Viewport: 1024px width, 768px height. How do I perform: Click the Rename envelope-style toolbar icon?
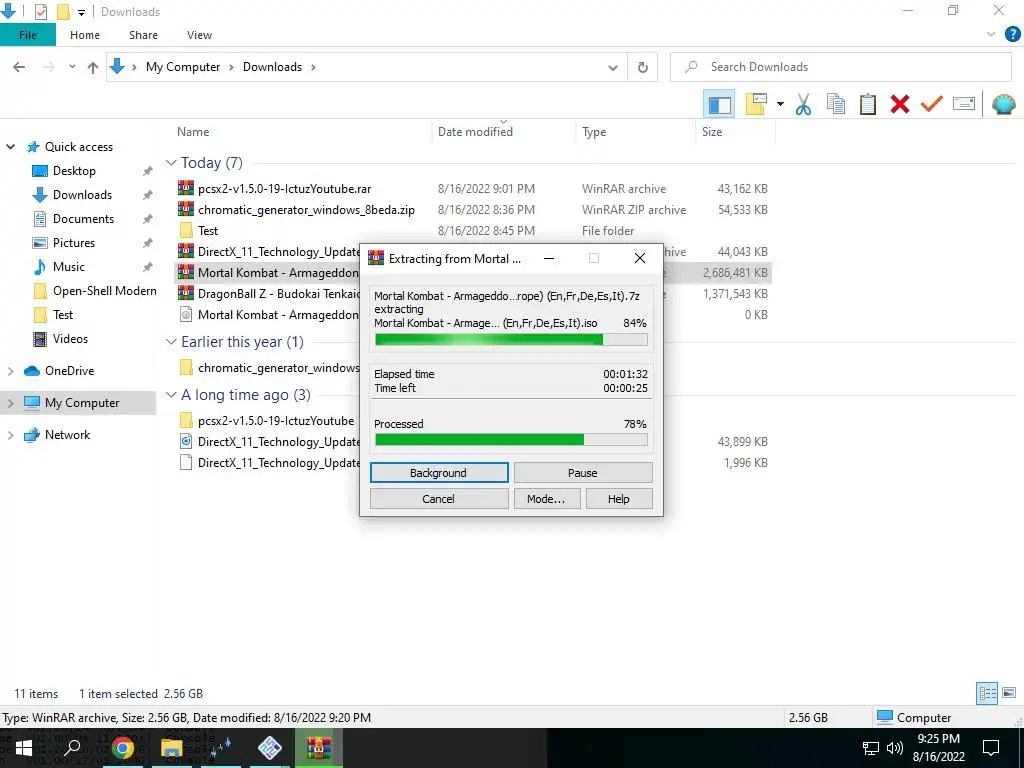click(x=964, y=104)
